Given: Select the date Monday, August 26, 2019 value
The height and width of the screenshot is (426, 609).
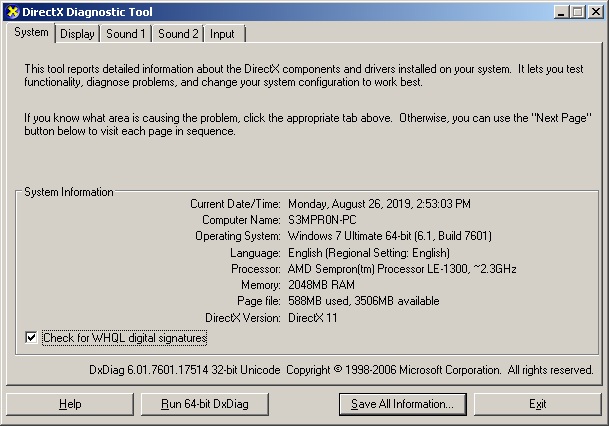Looking at the screenshot, I should click(x=379, y=204).
